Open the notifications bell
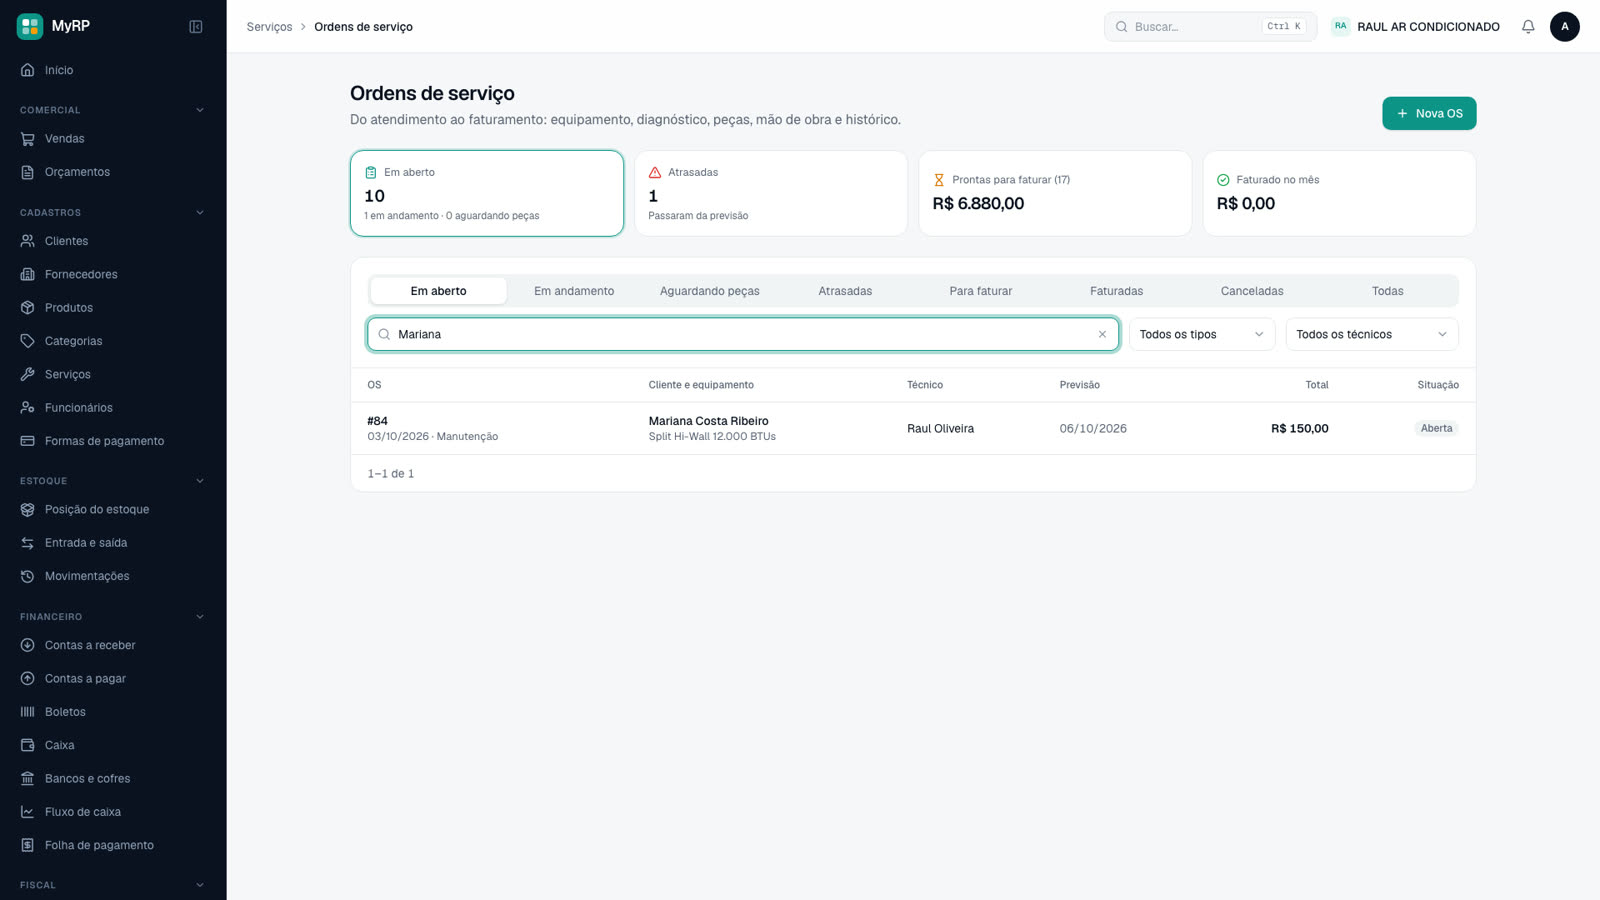The height and width of the screenshot is (900, 1600). (1528, 26)
